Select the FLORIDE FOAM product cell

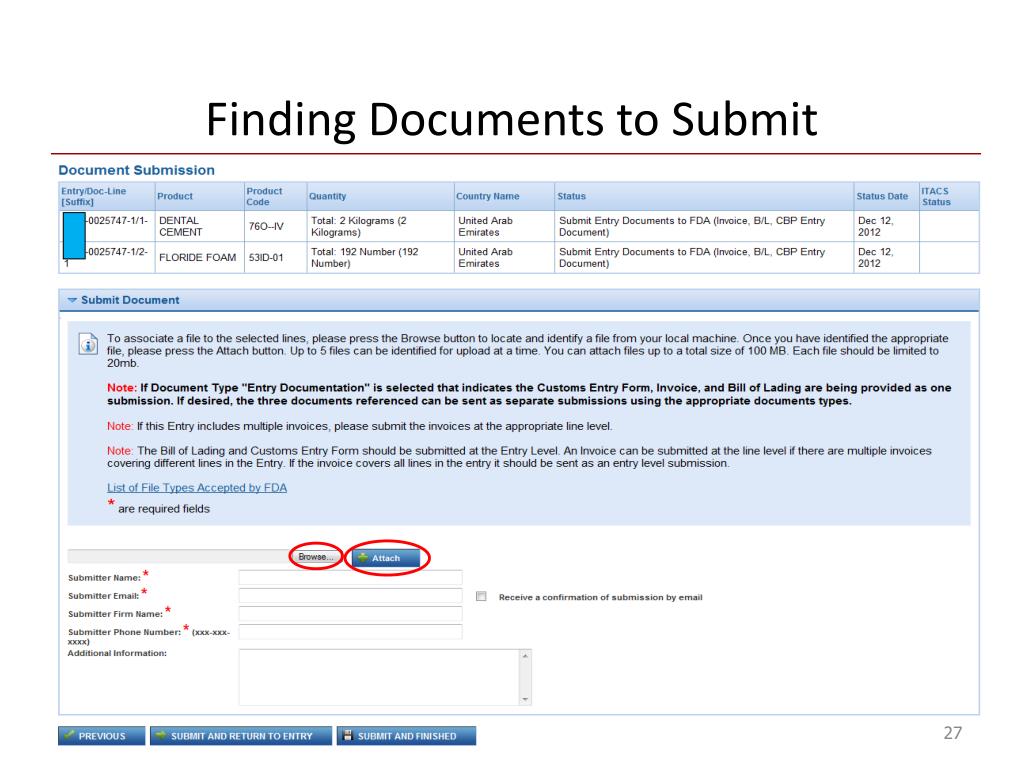click(x=198, y=258)
